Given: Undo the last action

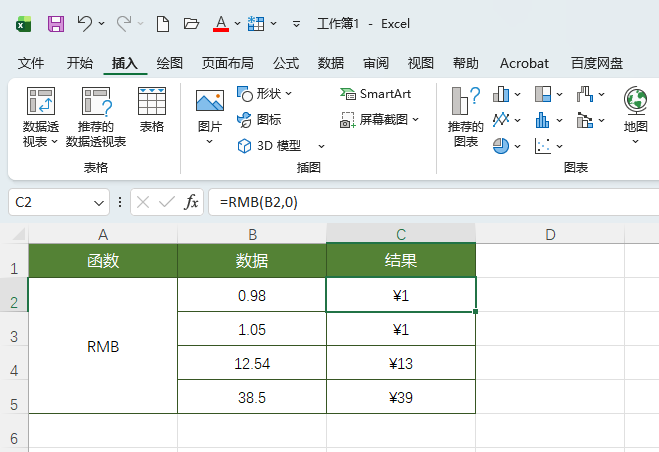Looking at the screenshot, I should point(84,24).
